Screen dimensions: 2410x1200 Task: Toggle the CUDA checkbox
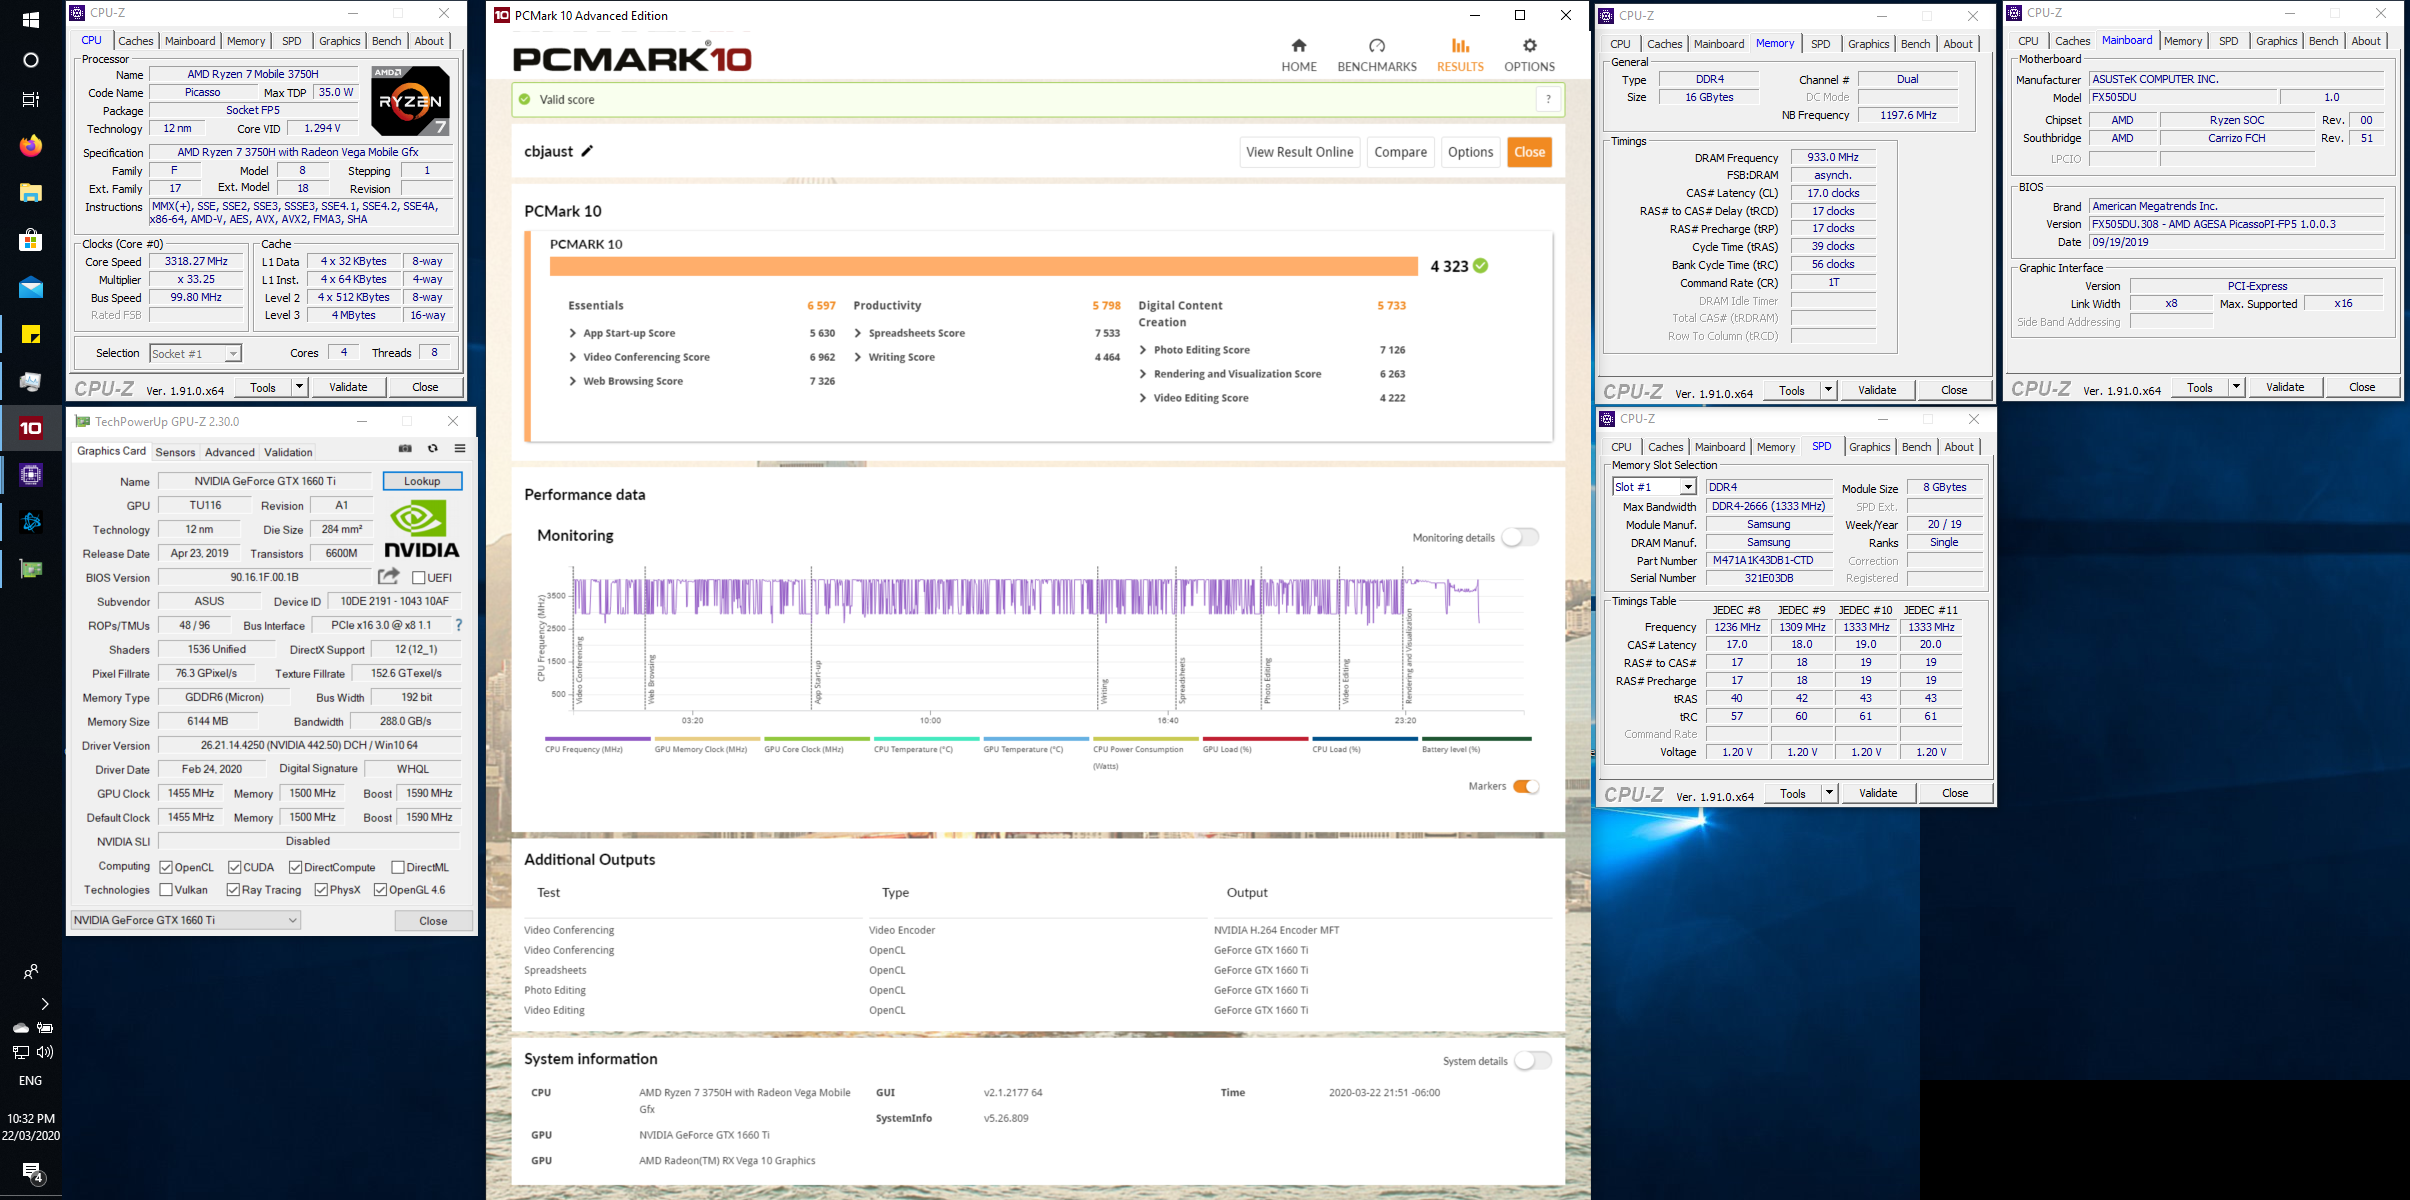coord(234,867)
